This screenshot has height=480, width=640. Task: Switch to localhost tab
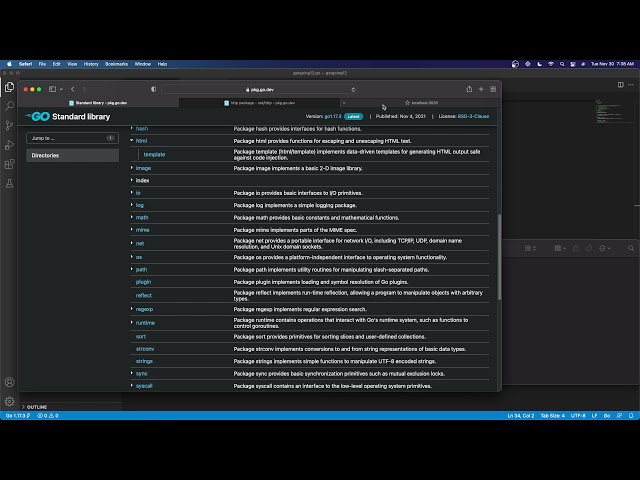(422, 103)
